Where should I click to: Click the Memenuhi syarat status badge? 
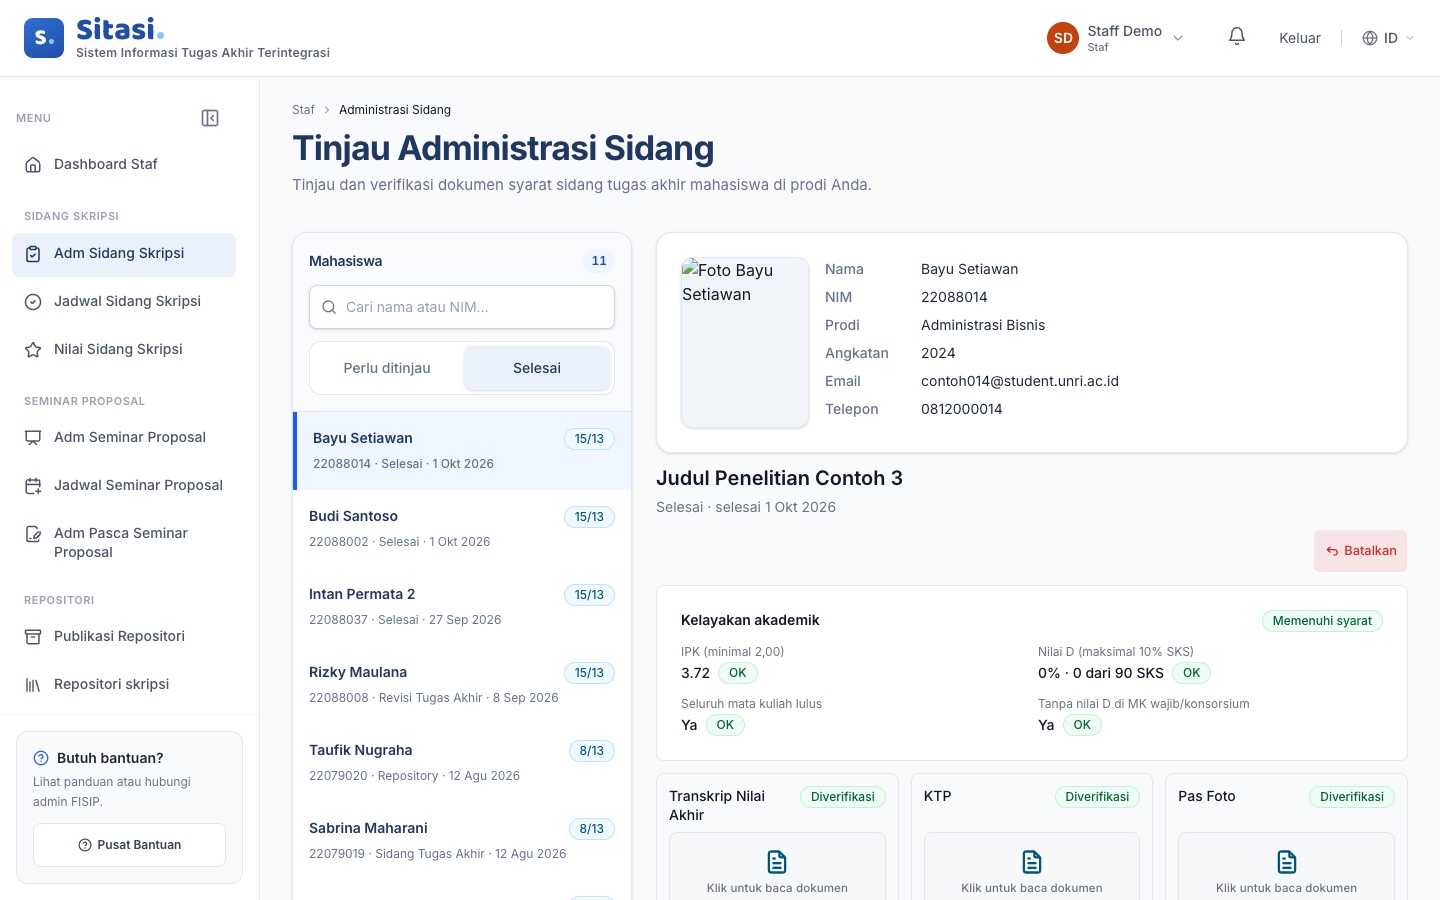coord(1322,621)
